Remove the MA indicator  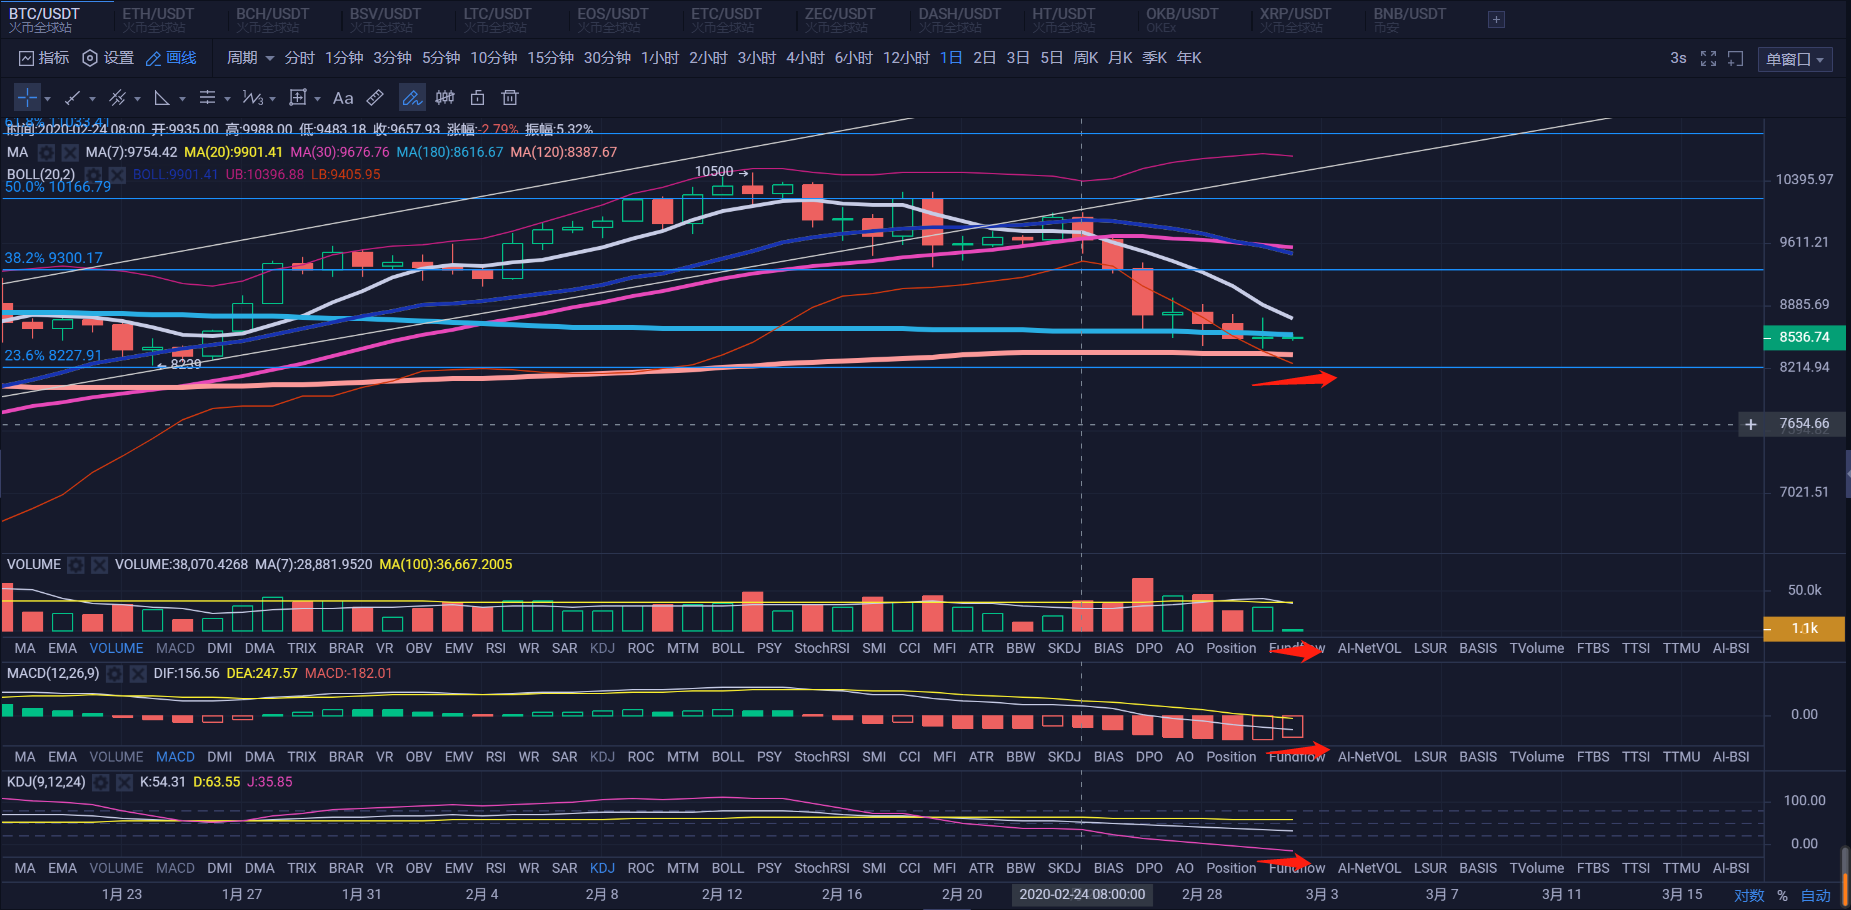pos(70,152)
